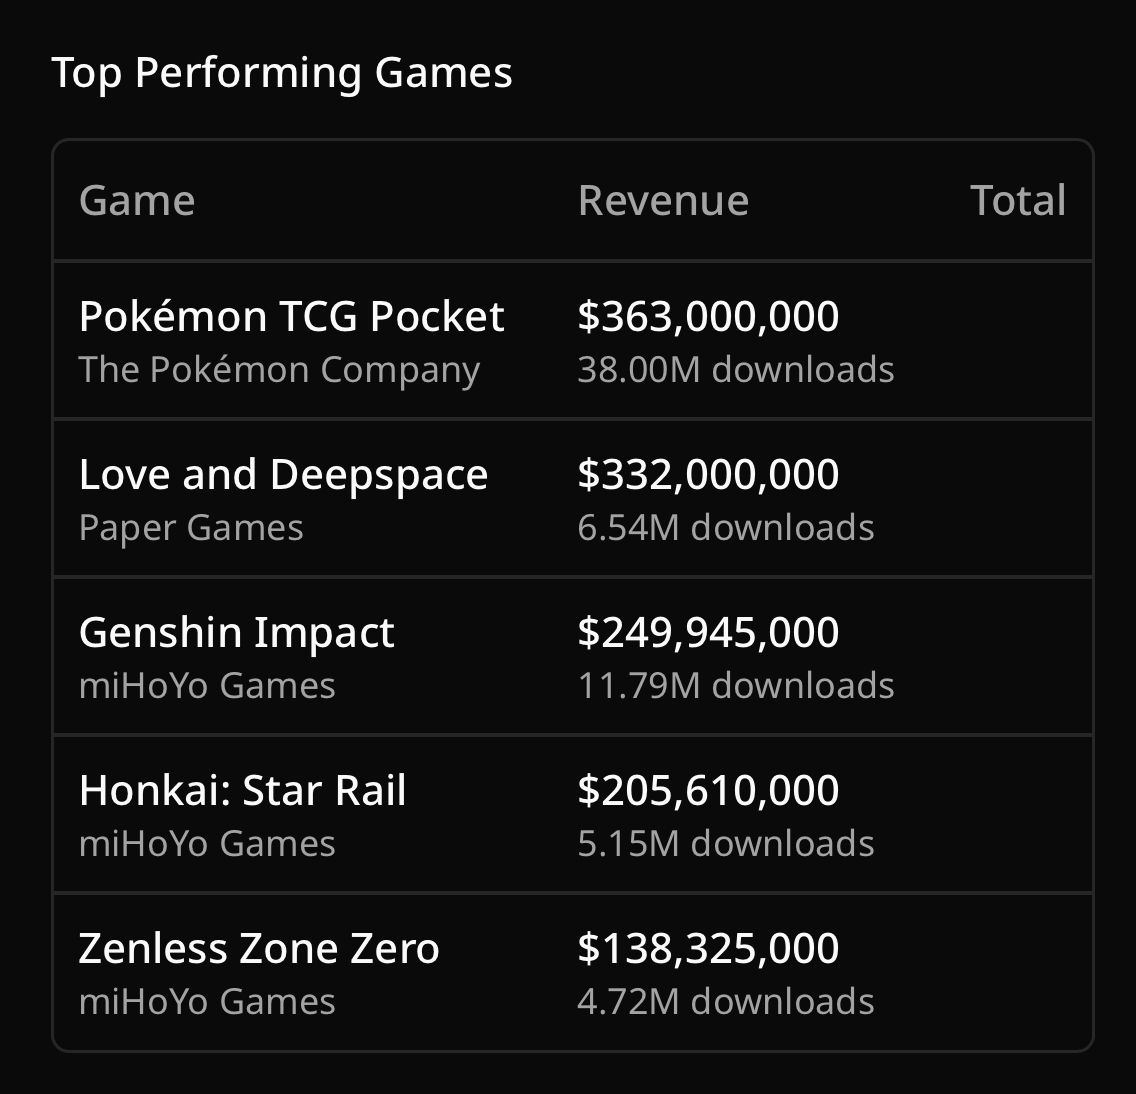Image resolution: width=1136 pixels, height=1094 pixels.
Task: Select The Pokémon Company publisher name
Action: click(279, 370)
